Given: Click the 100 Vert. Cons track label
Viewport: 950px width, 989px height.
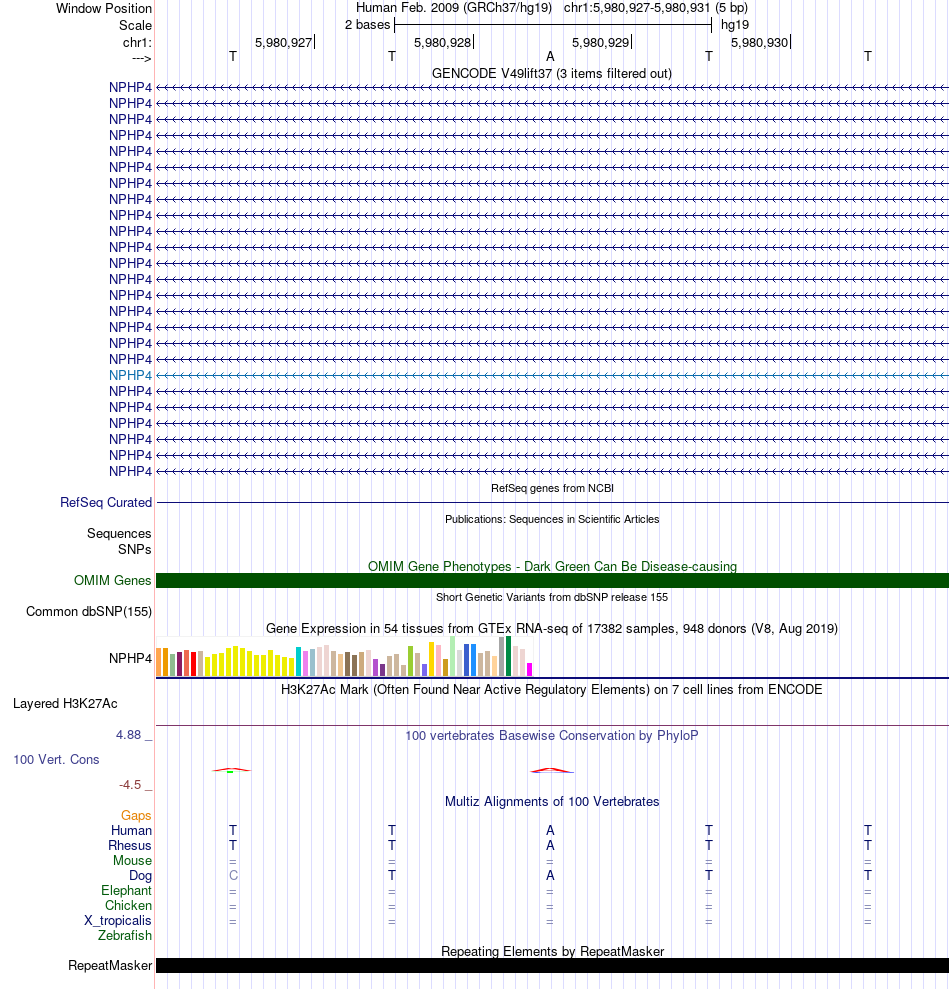Looking at the screenshot, I should (x=56, y=760).
